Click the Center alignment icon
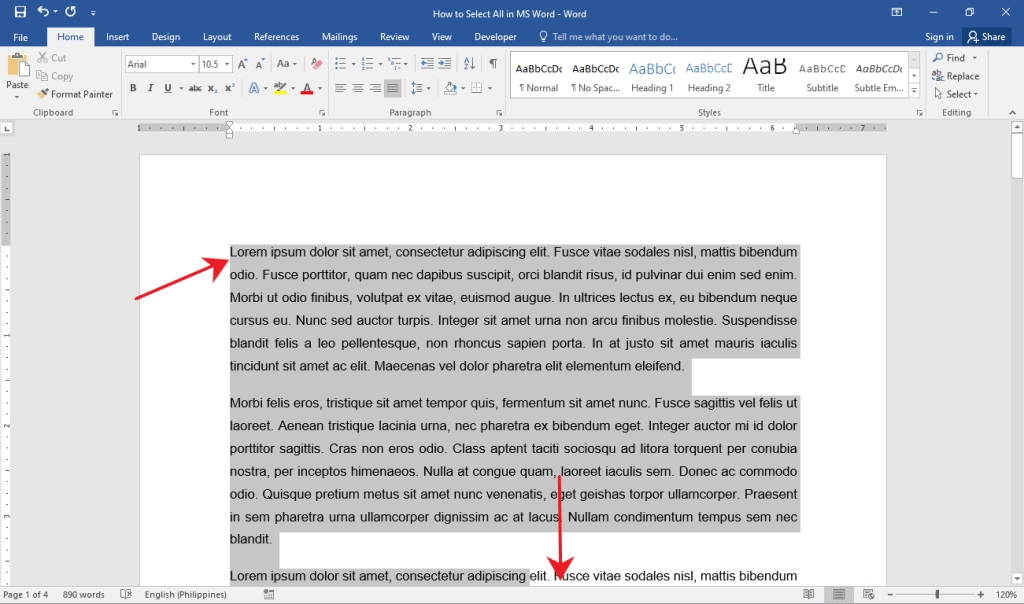 coord(358,87)
